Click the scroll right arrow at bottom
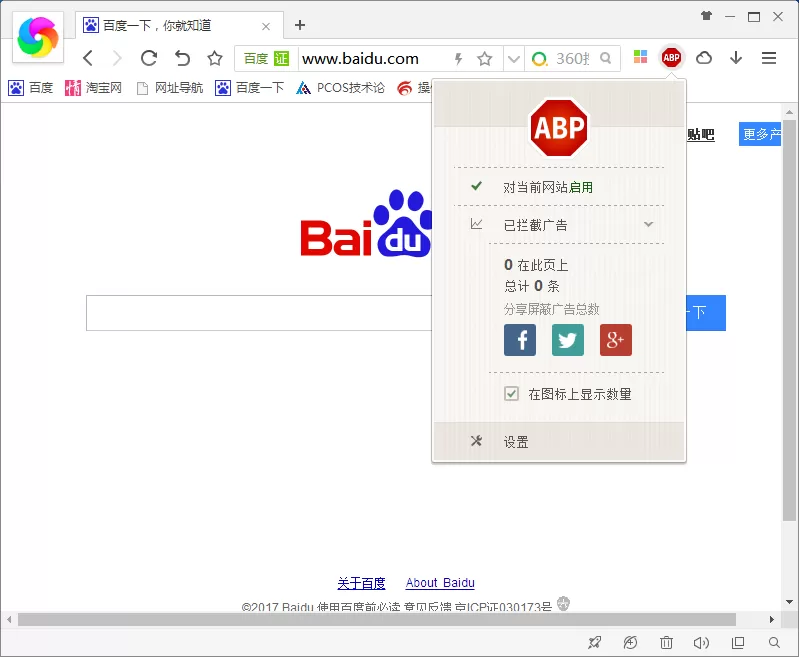Image resolution: width=799 pixels, height=657 pixels. point(771,619)
